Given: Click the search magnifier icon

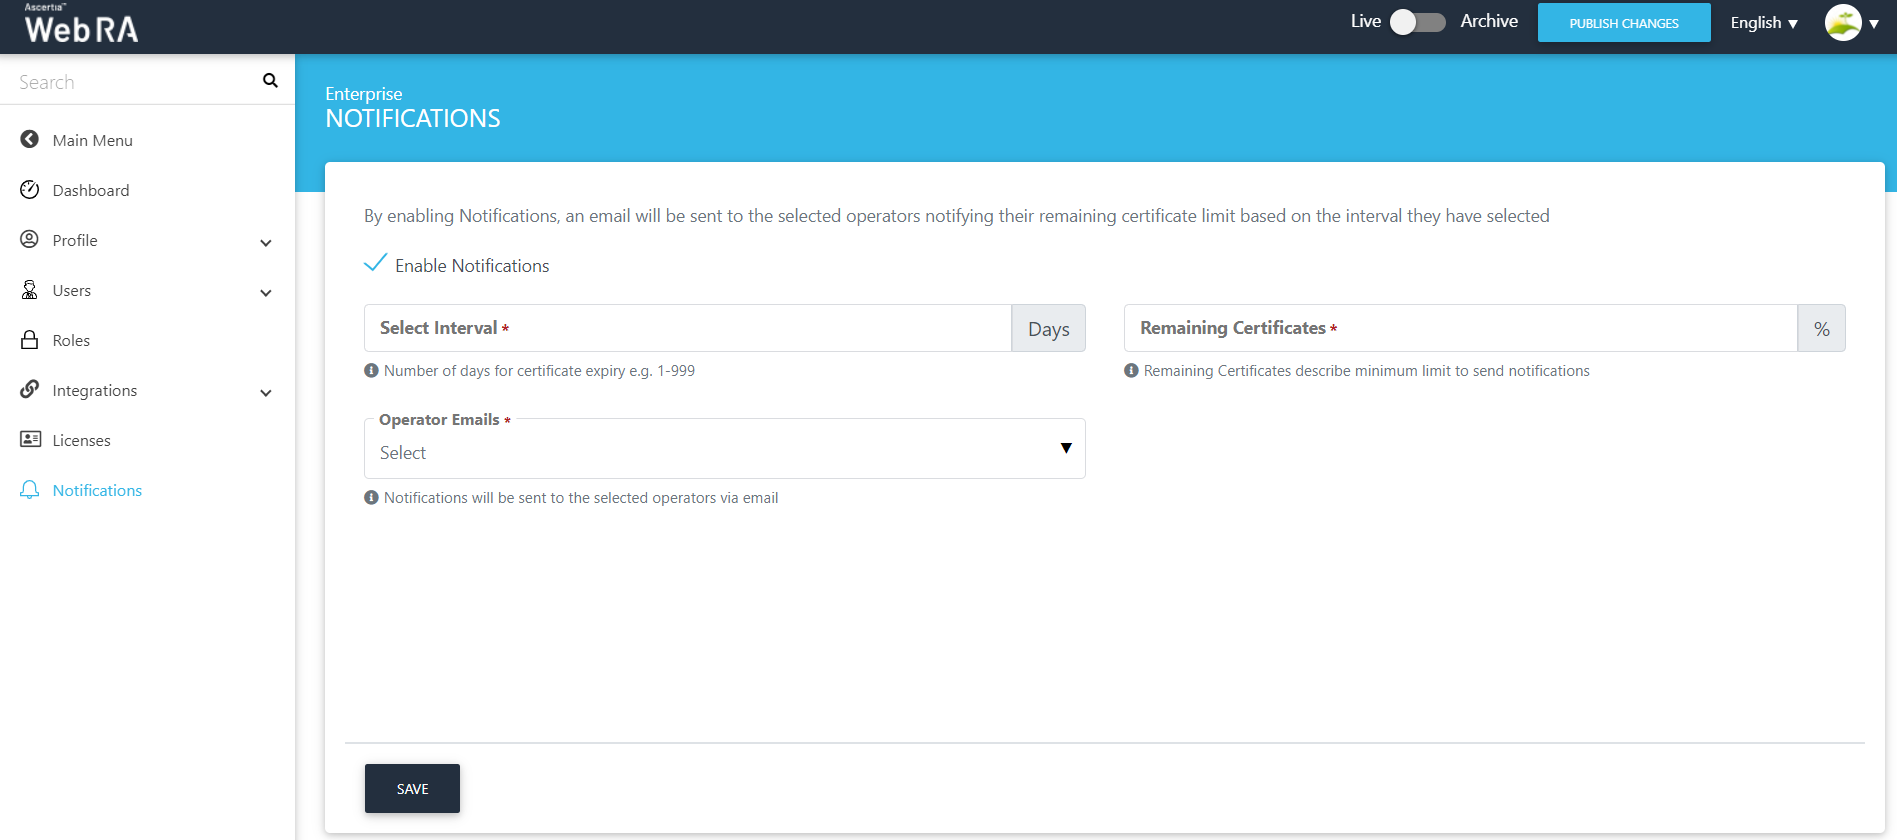Looking at the screenshot, I should (x=270, y=80).
